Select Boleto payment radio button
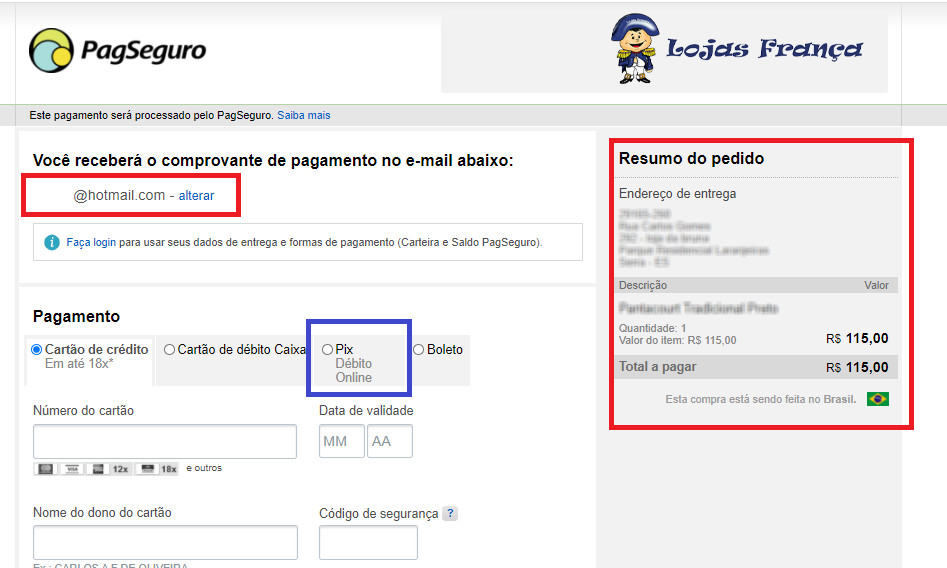947x568 pixels. pos(419,349)
